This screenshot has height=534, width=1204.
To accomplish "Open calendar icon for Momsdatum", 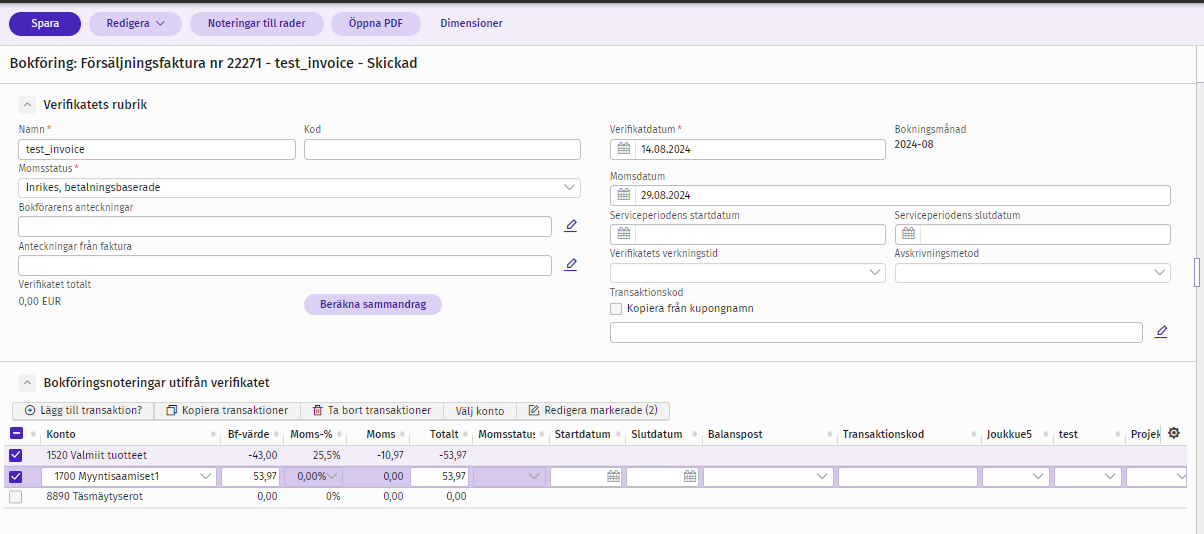I will [624, 196].
